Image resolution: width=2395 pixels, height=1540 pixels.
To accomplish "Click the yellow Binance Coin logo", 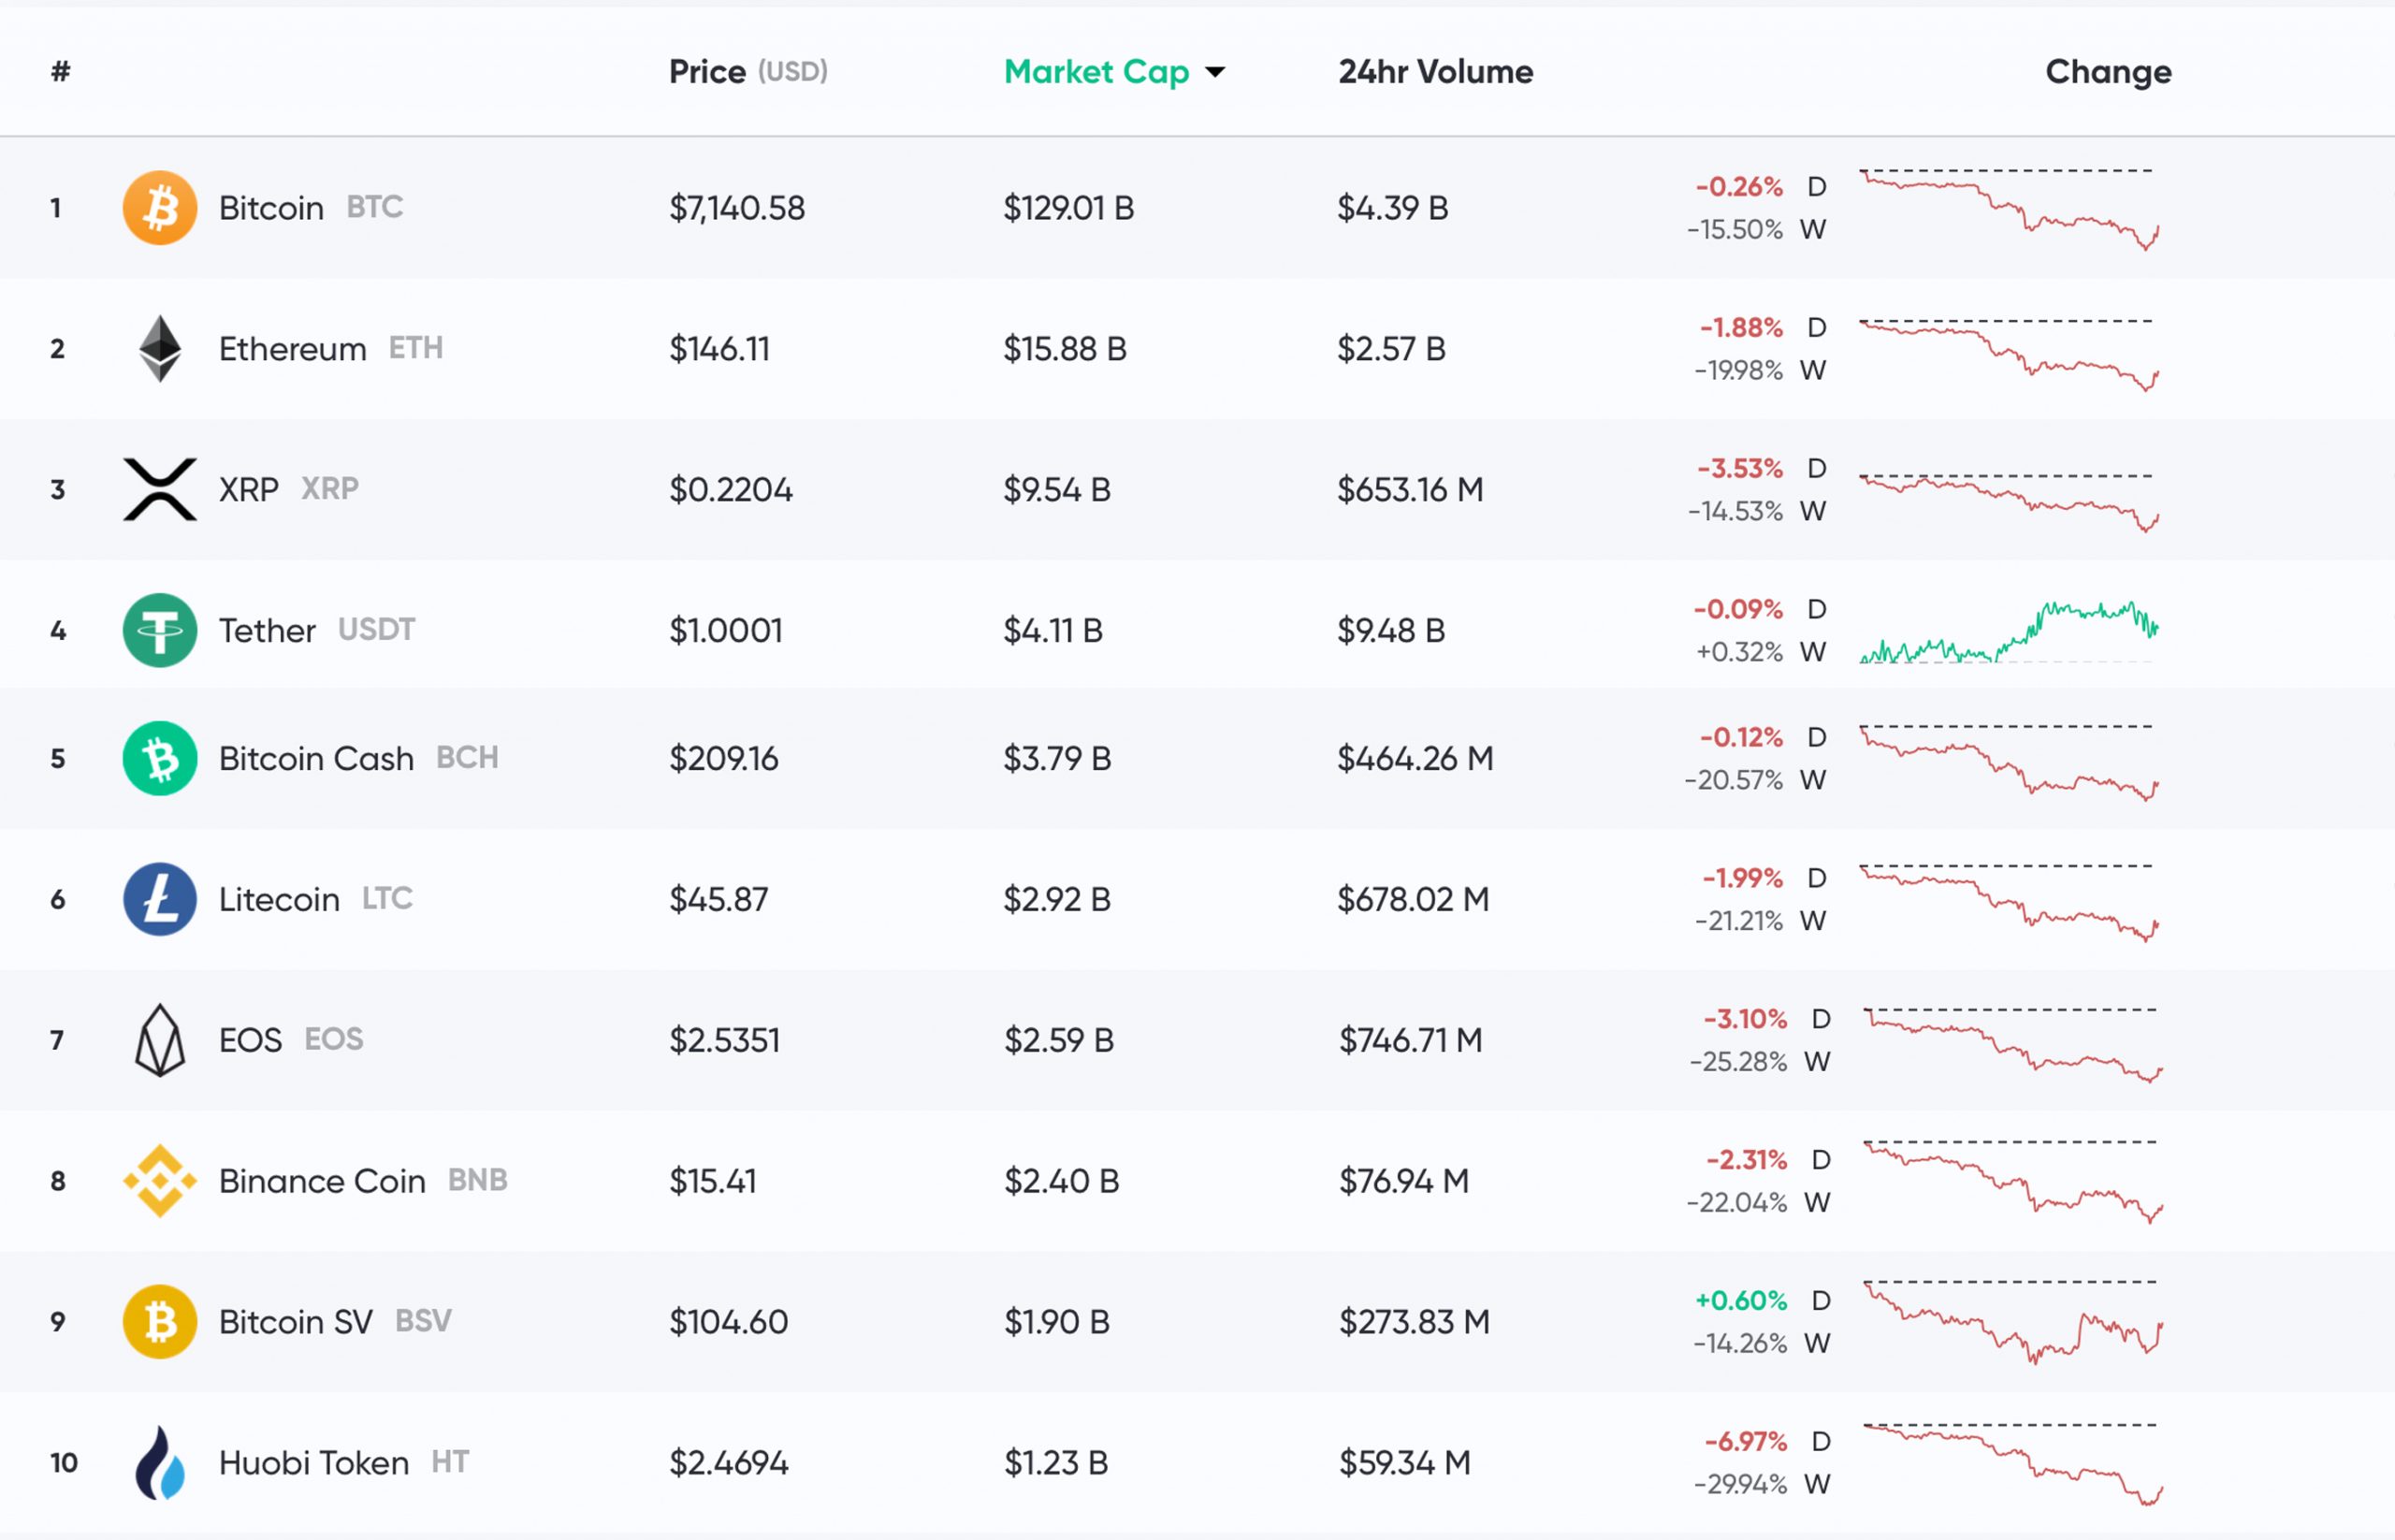I will click(159, 1181).
